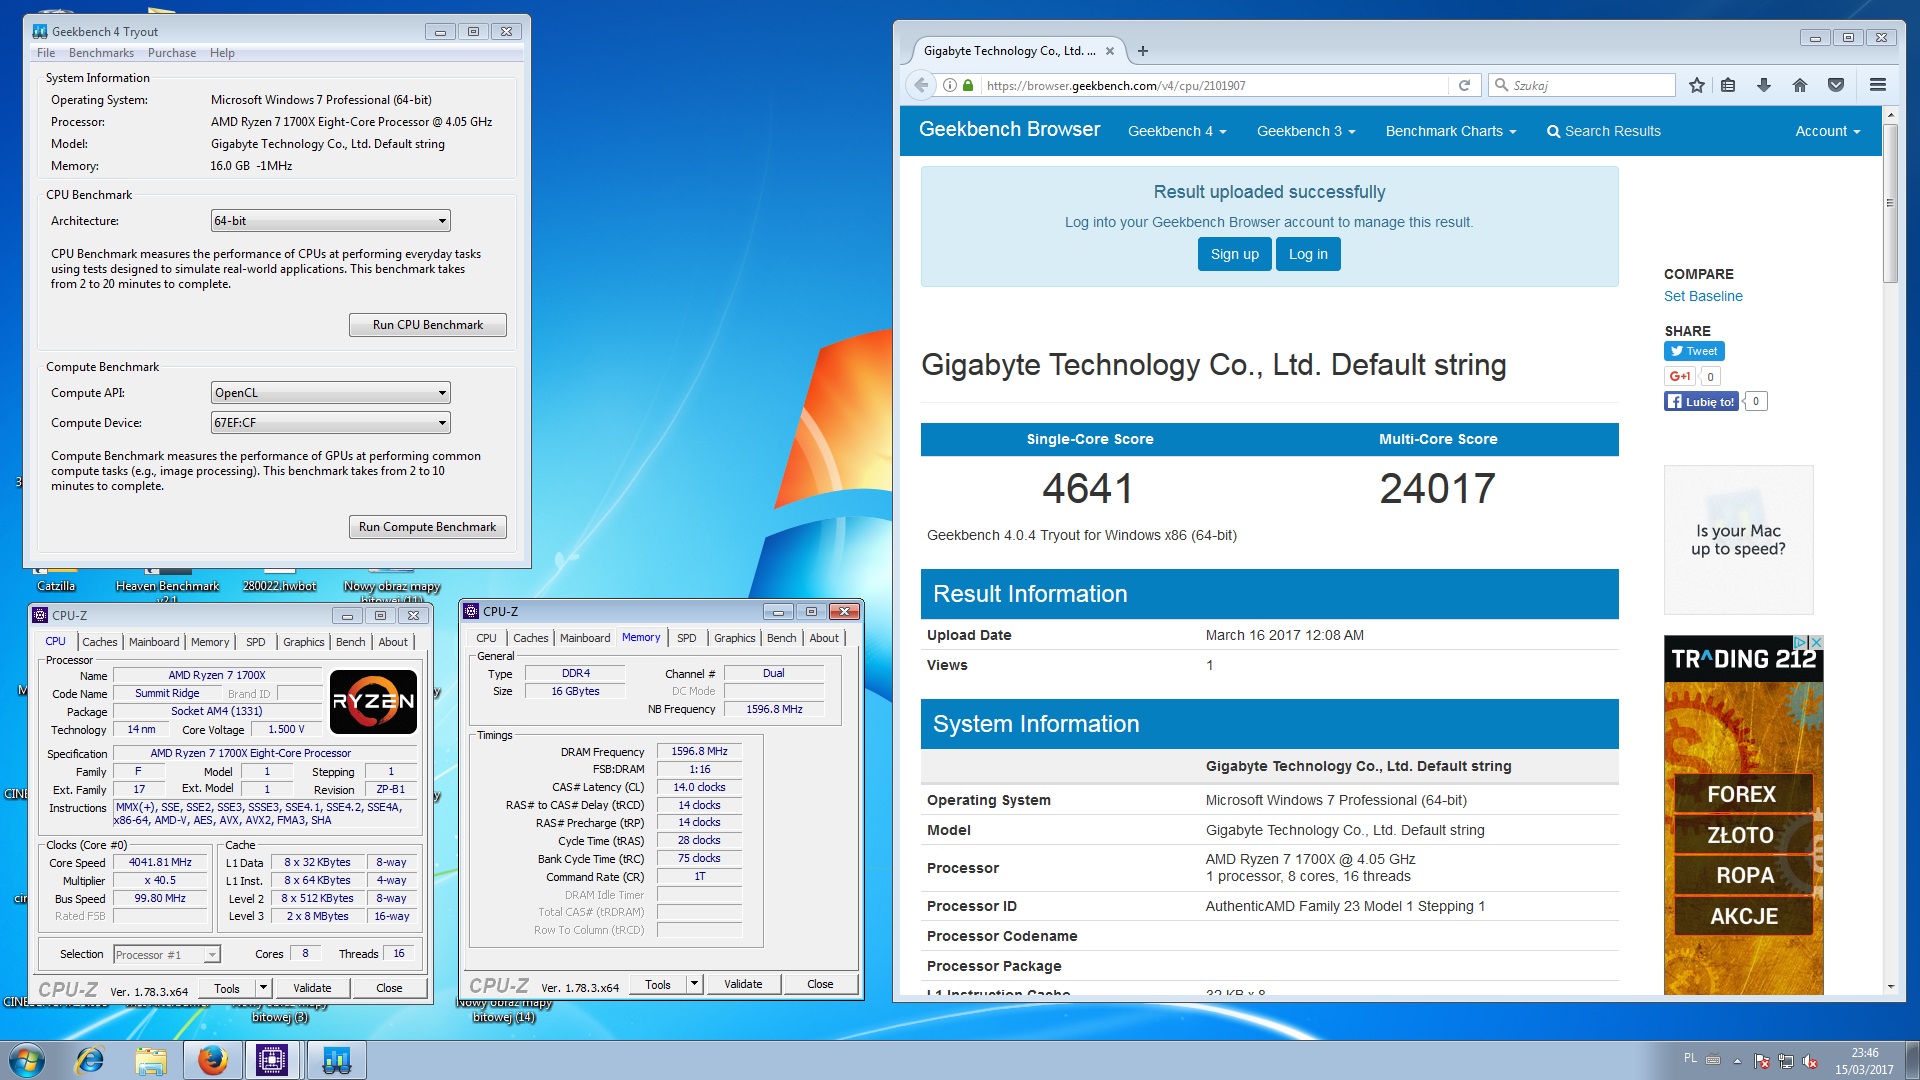
Task: Click Close button in left CPU-Z window
Action: coord(389,988)
